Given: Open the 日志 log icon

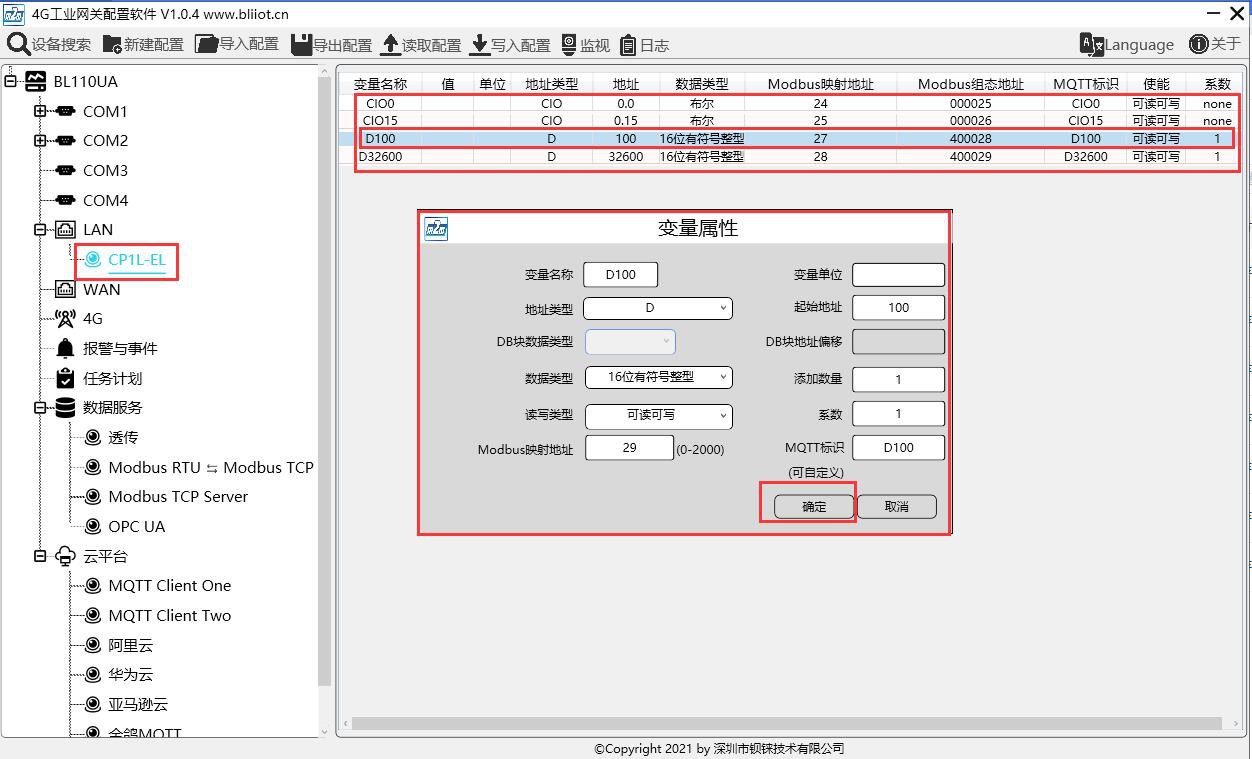Looking at the screenshot, I should [628, 45].
